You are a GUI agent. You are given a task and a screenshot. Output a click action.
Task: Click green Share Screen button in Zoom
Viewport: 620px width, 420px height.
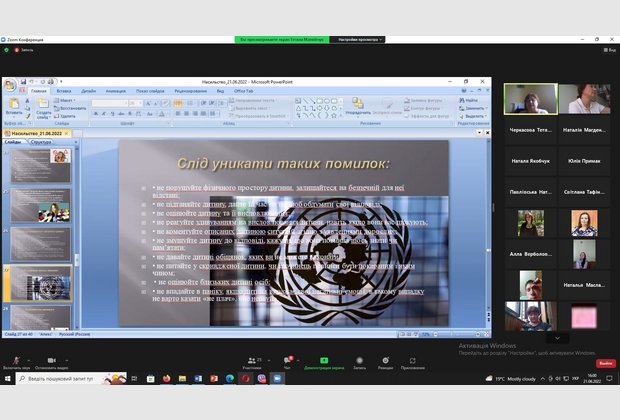pyautogui.click(x=324, y=363)
